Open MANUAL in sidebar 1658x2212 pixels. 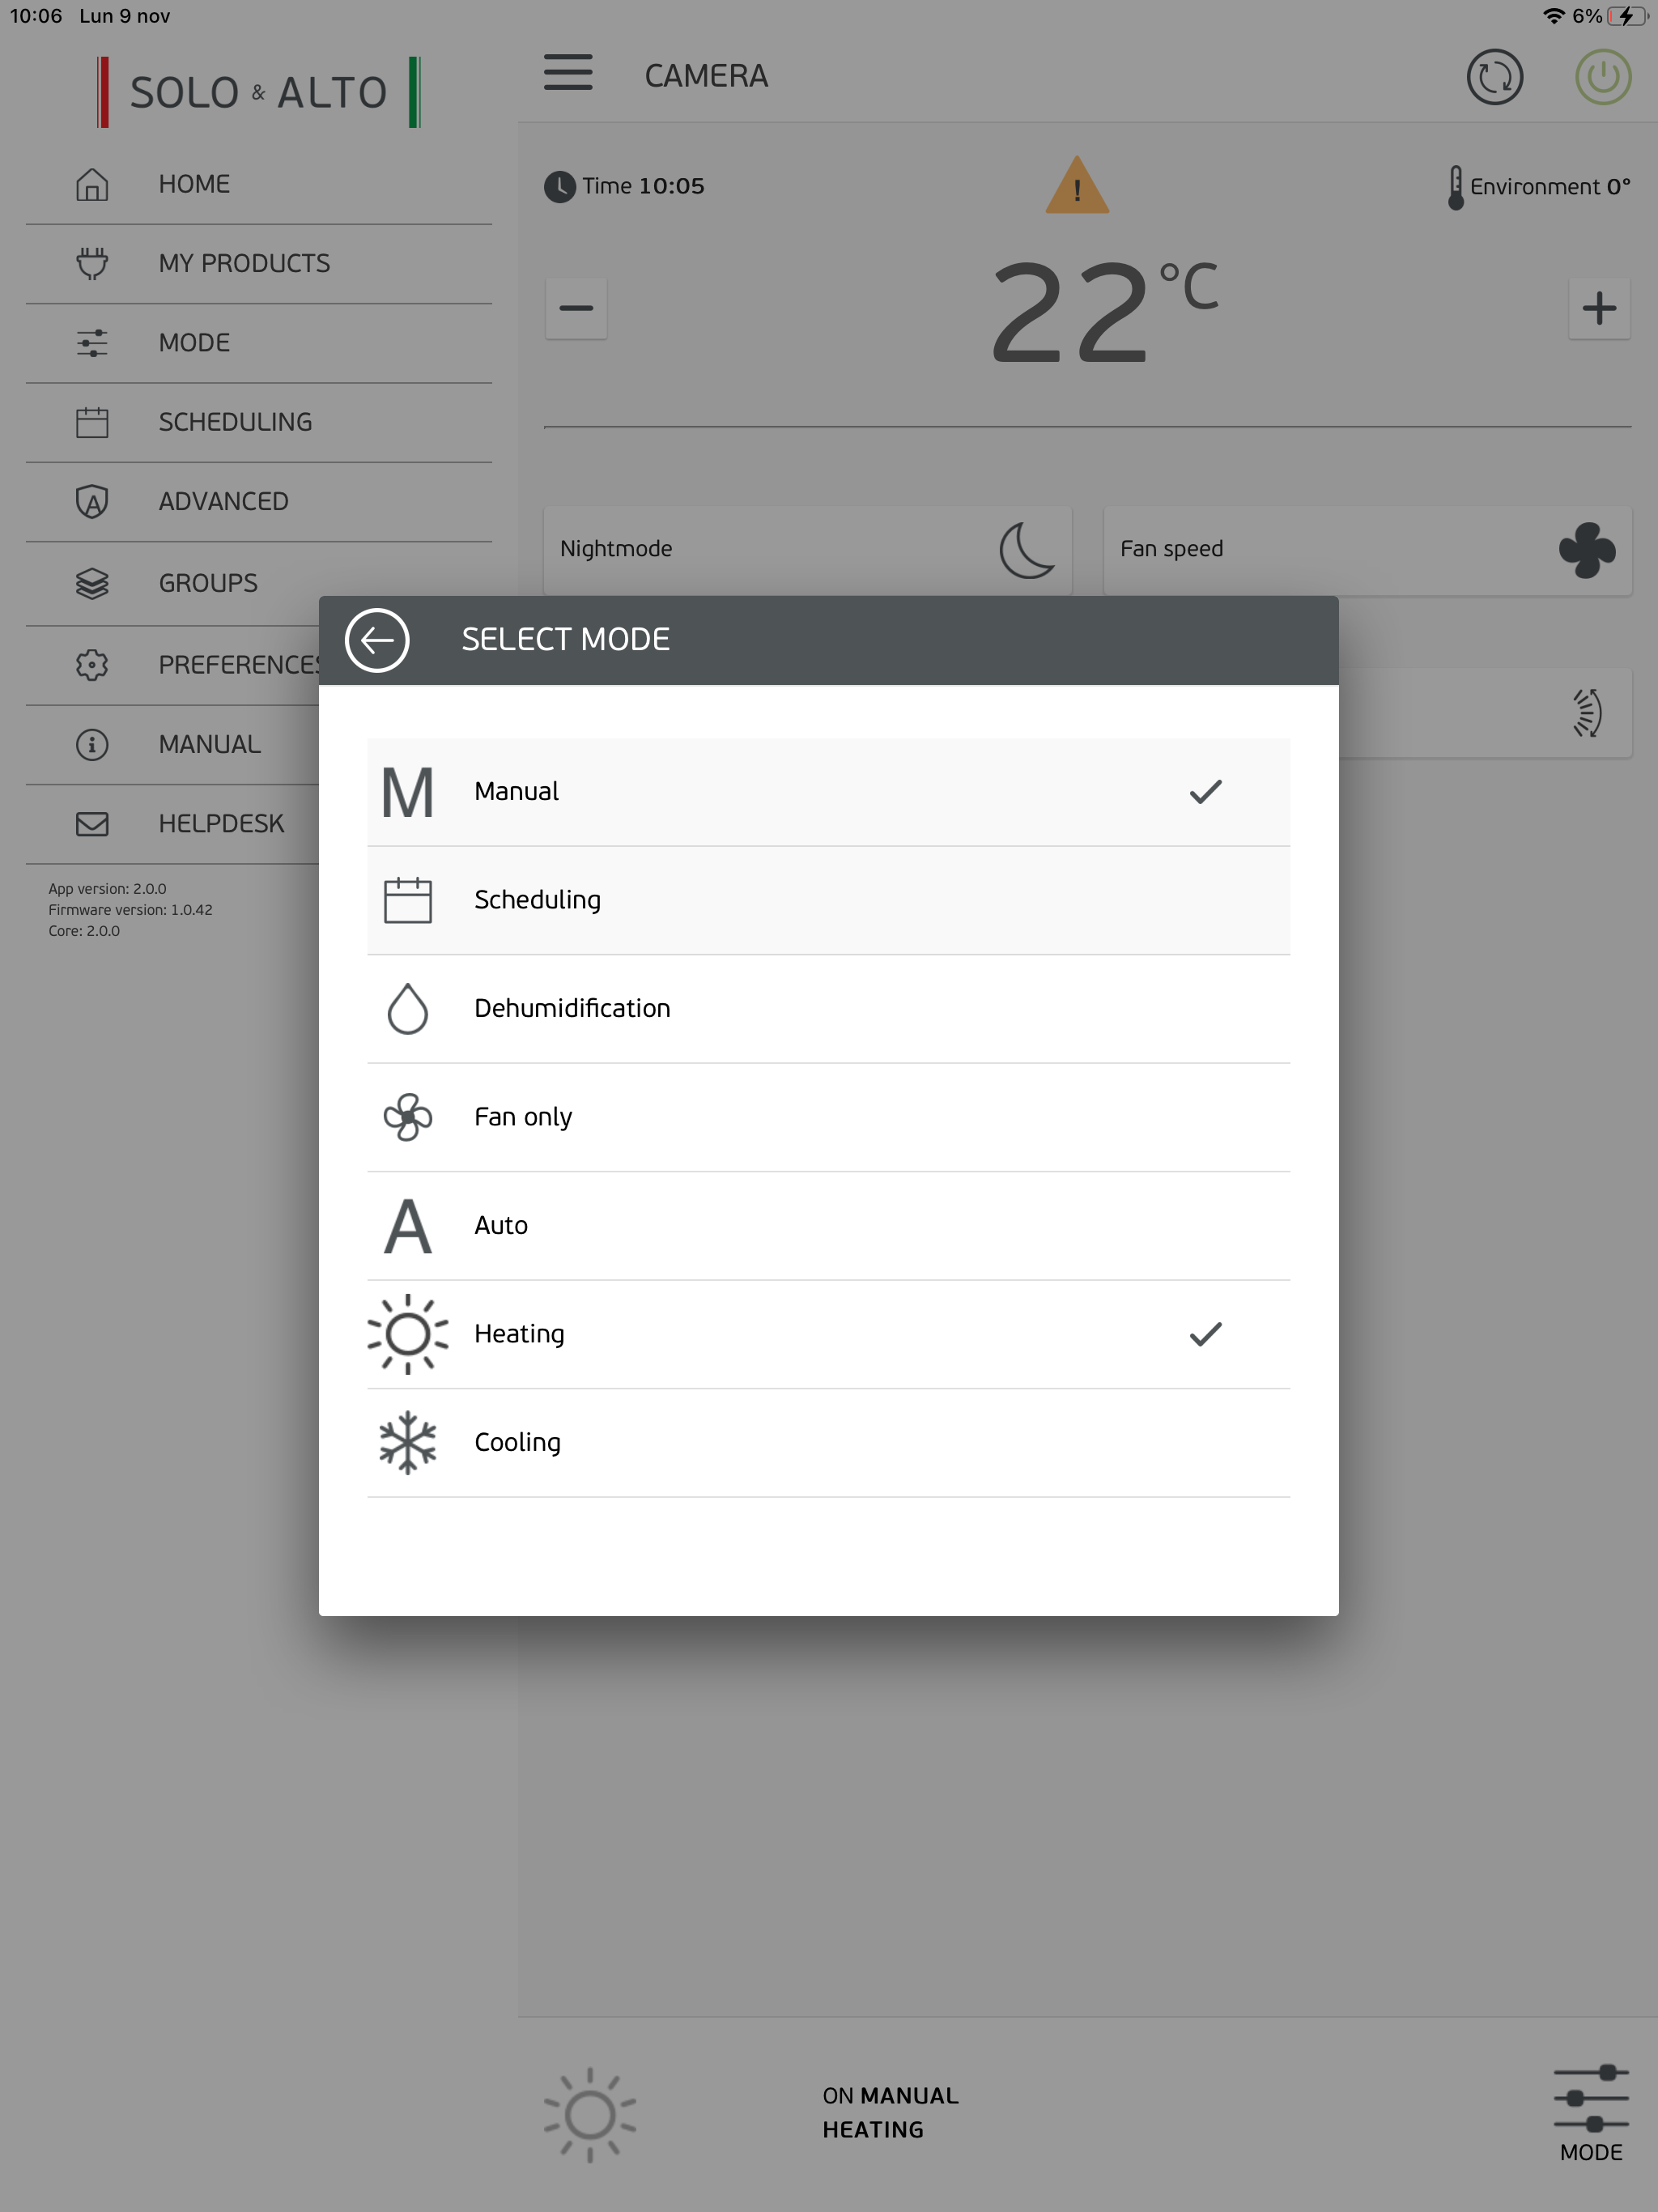(x=172, y=745)
